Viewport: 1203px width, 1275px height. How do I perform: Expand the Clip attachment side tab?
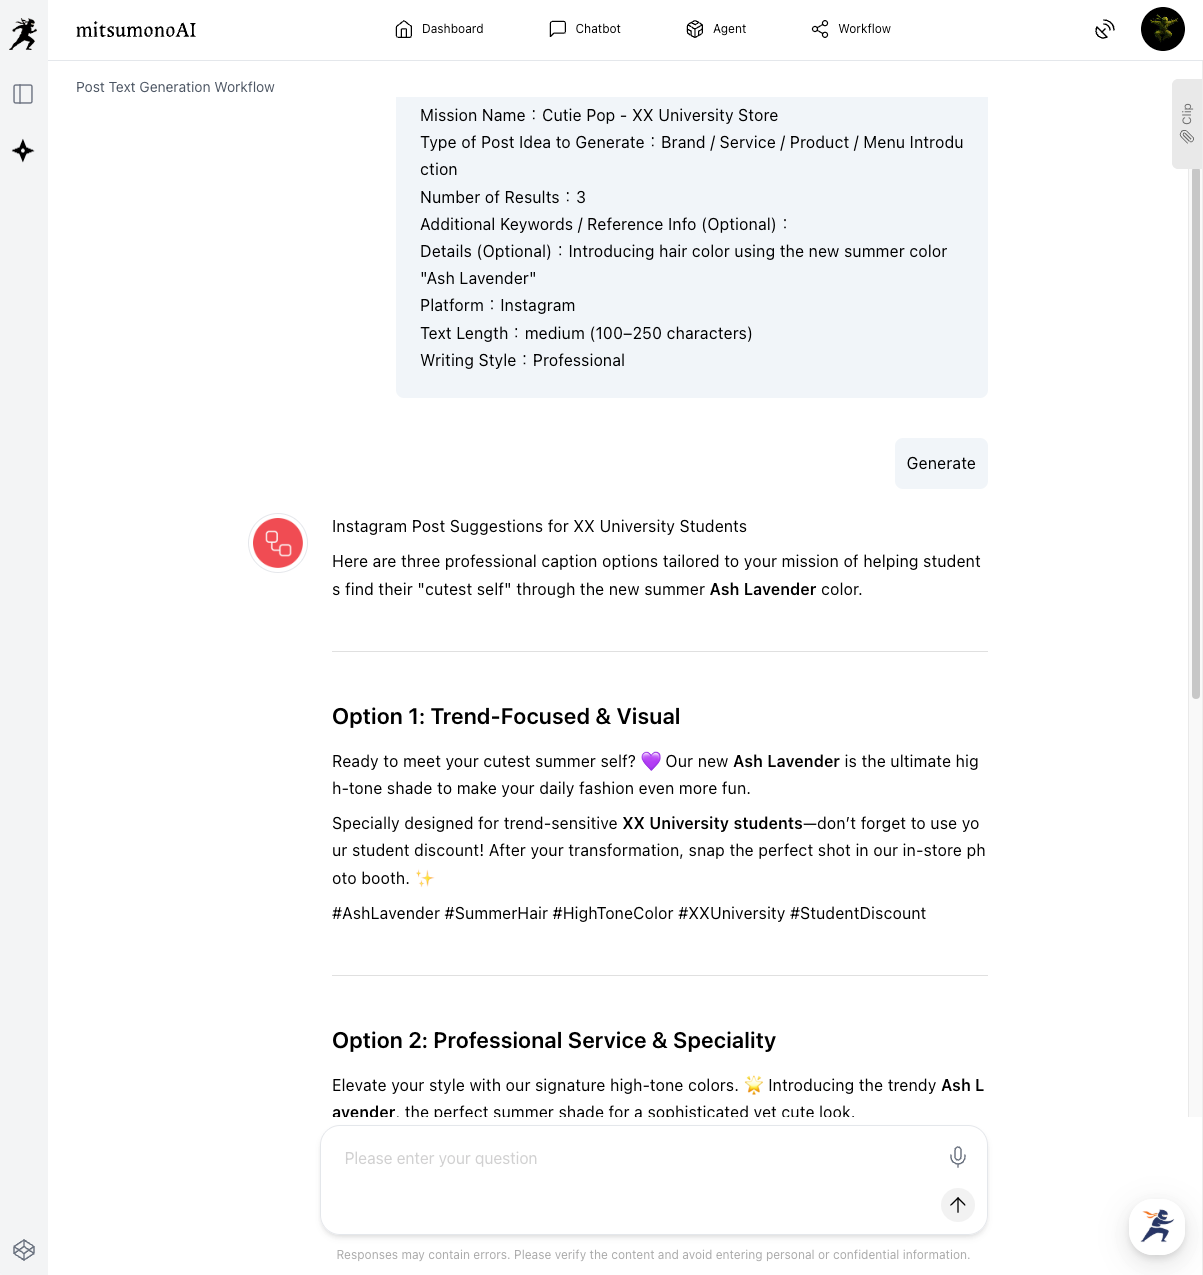[x=1186, y=124]
